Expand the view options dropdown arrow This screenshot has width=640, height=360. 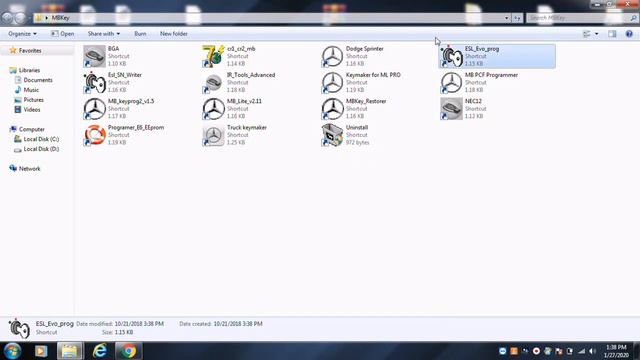click(x=597, y=34)
